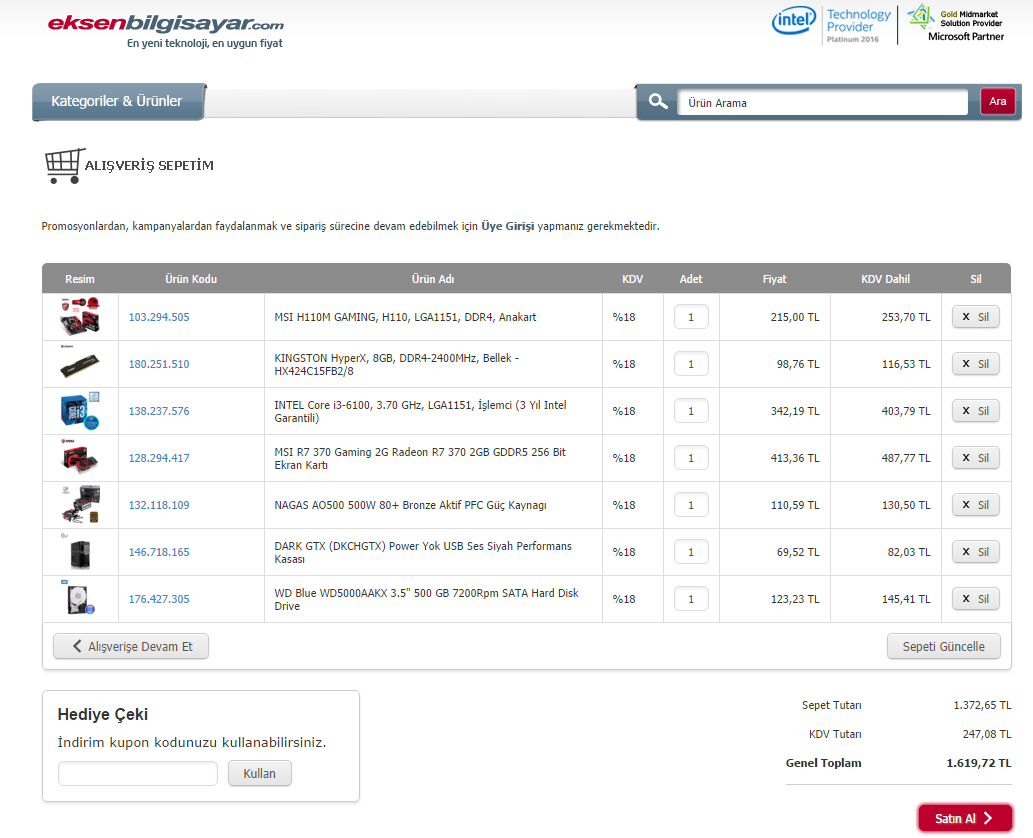Image resolution: width=1033 pixels, height=838 pixels.
Task: Click the 487,77 TL price cell
Action: [x=906, y=458]
